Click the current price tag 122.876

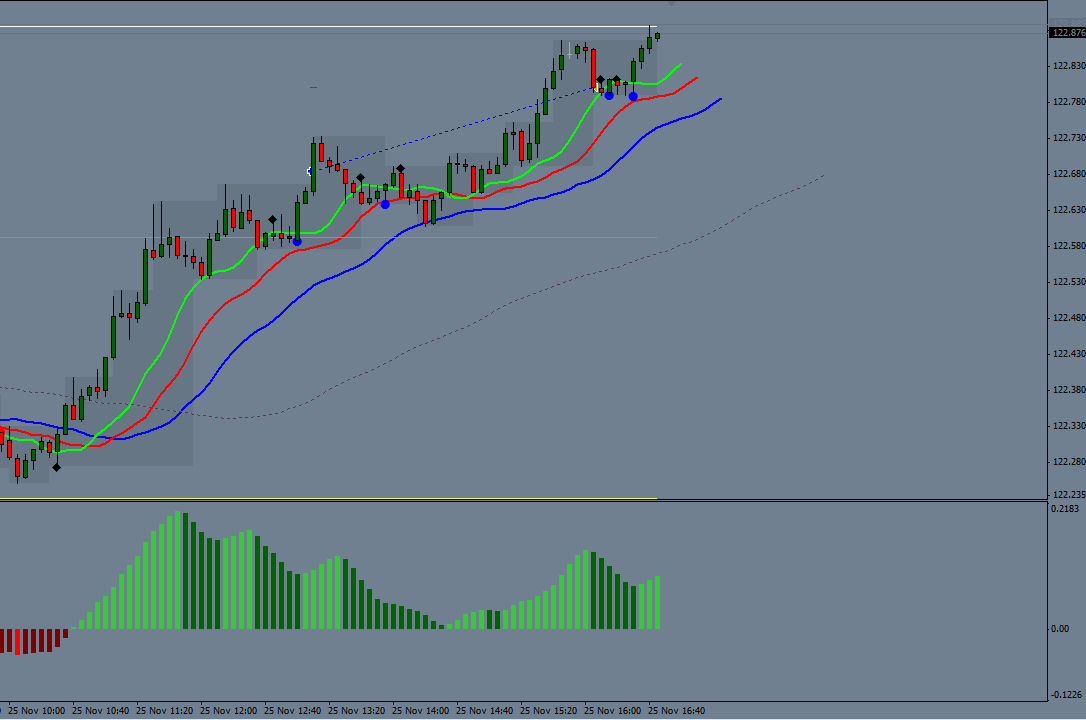(1067, 33)
